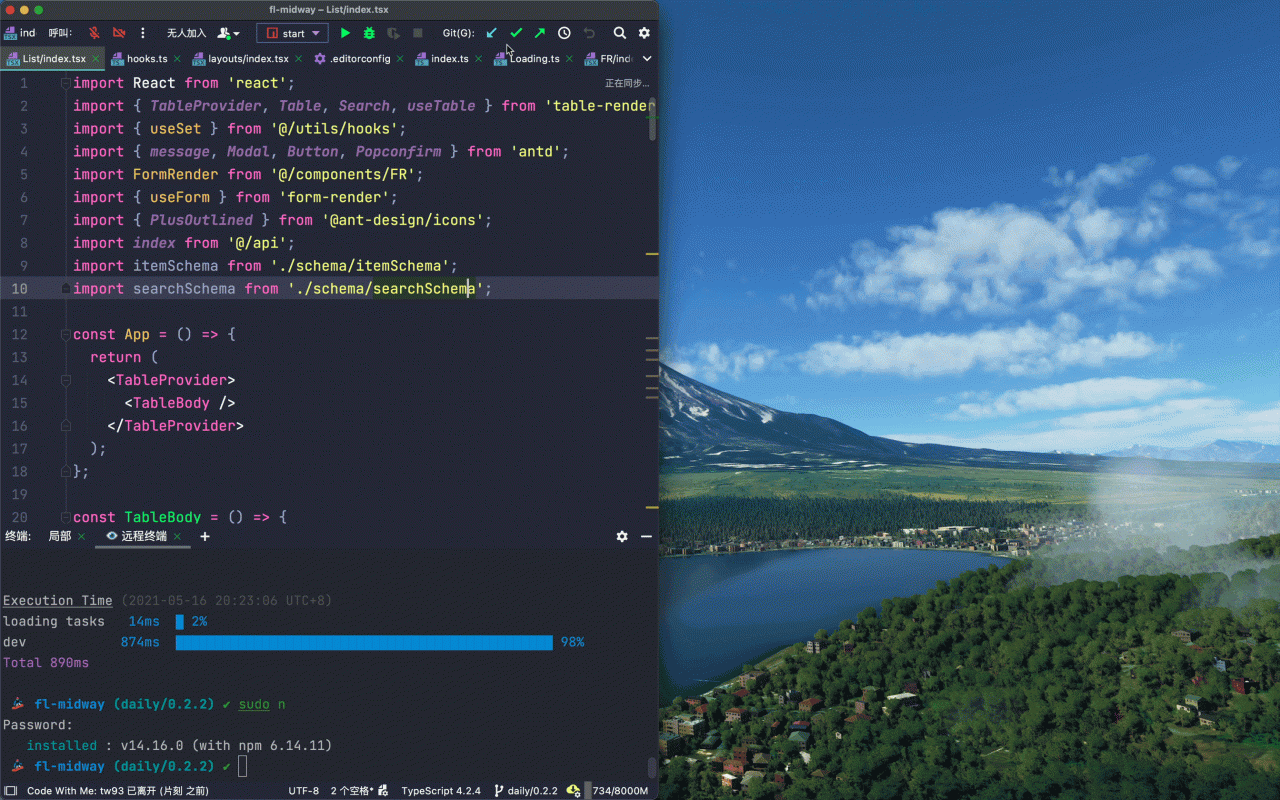Show hidden editor tabs chevron
The height and width of the screenshot is (800, 1280).
click(647, 58)
